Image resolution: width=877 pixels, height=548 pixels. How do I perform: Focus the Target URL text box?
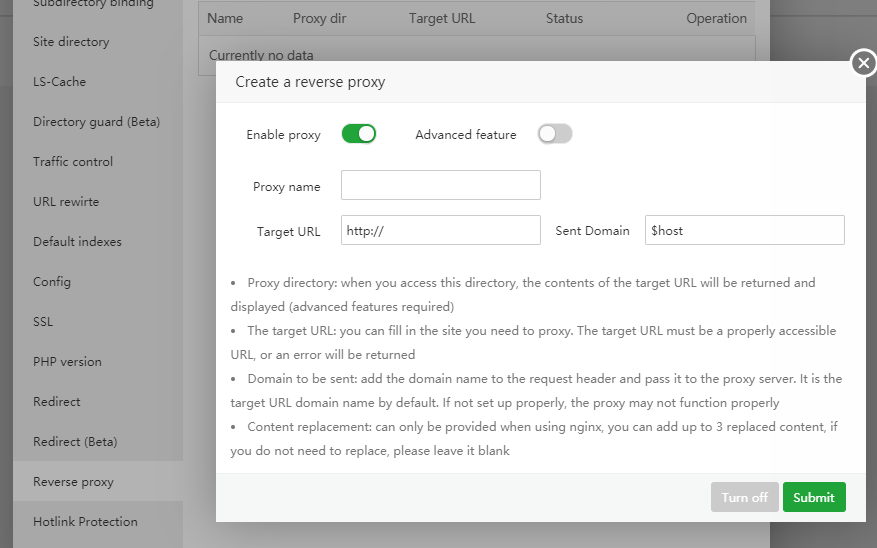440,230
